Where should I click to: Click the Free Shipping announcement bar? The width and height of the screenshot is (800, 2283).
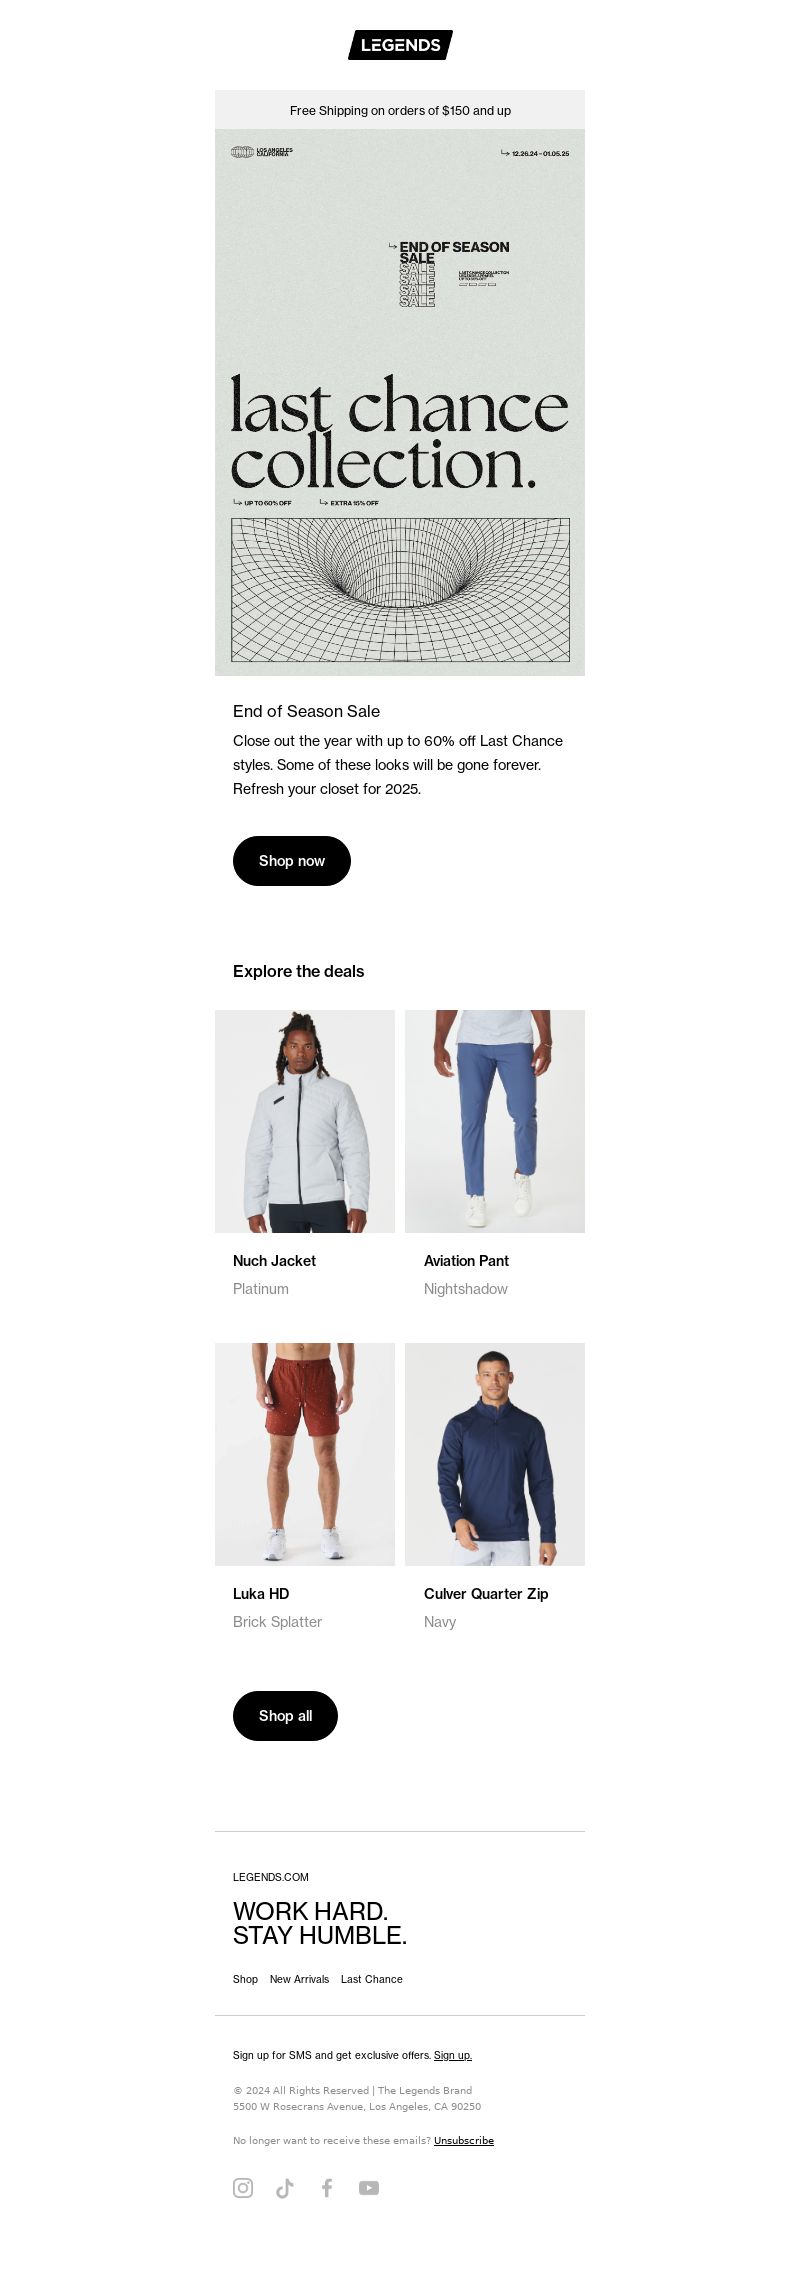click(x=400, y=110)
